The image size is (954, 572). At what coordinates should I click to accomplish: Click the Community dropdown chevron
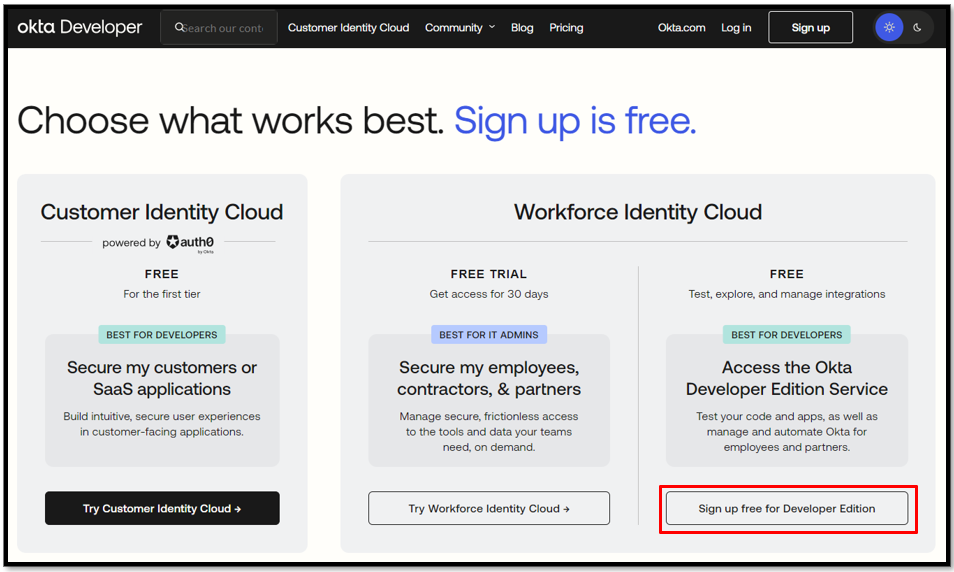click(492, 27)
